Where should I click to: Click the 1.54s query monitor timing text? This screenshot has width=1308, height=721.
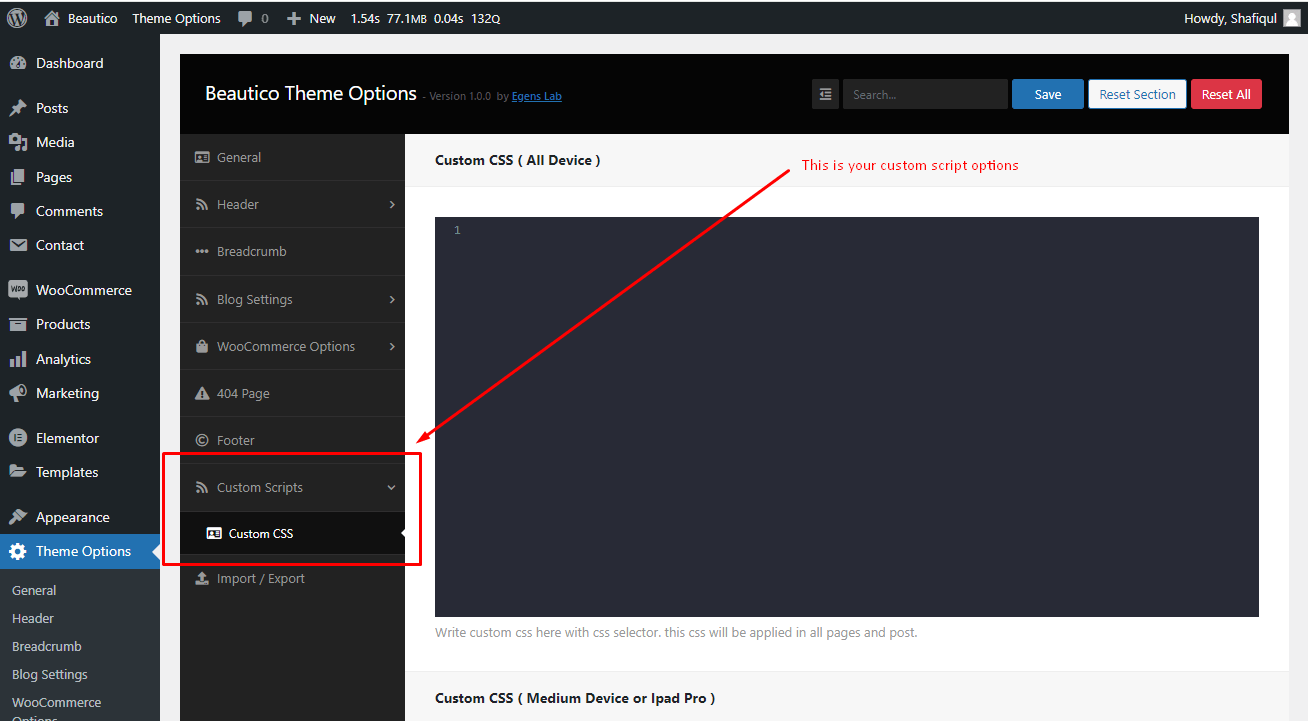point(365,18)
